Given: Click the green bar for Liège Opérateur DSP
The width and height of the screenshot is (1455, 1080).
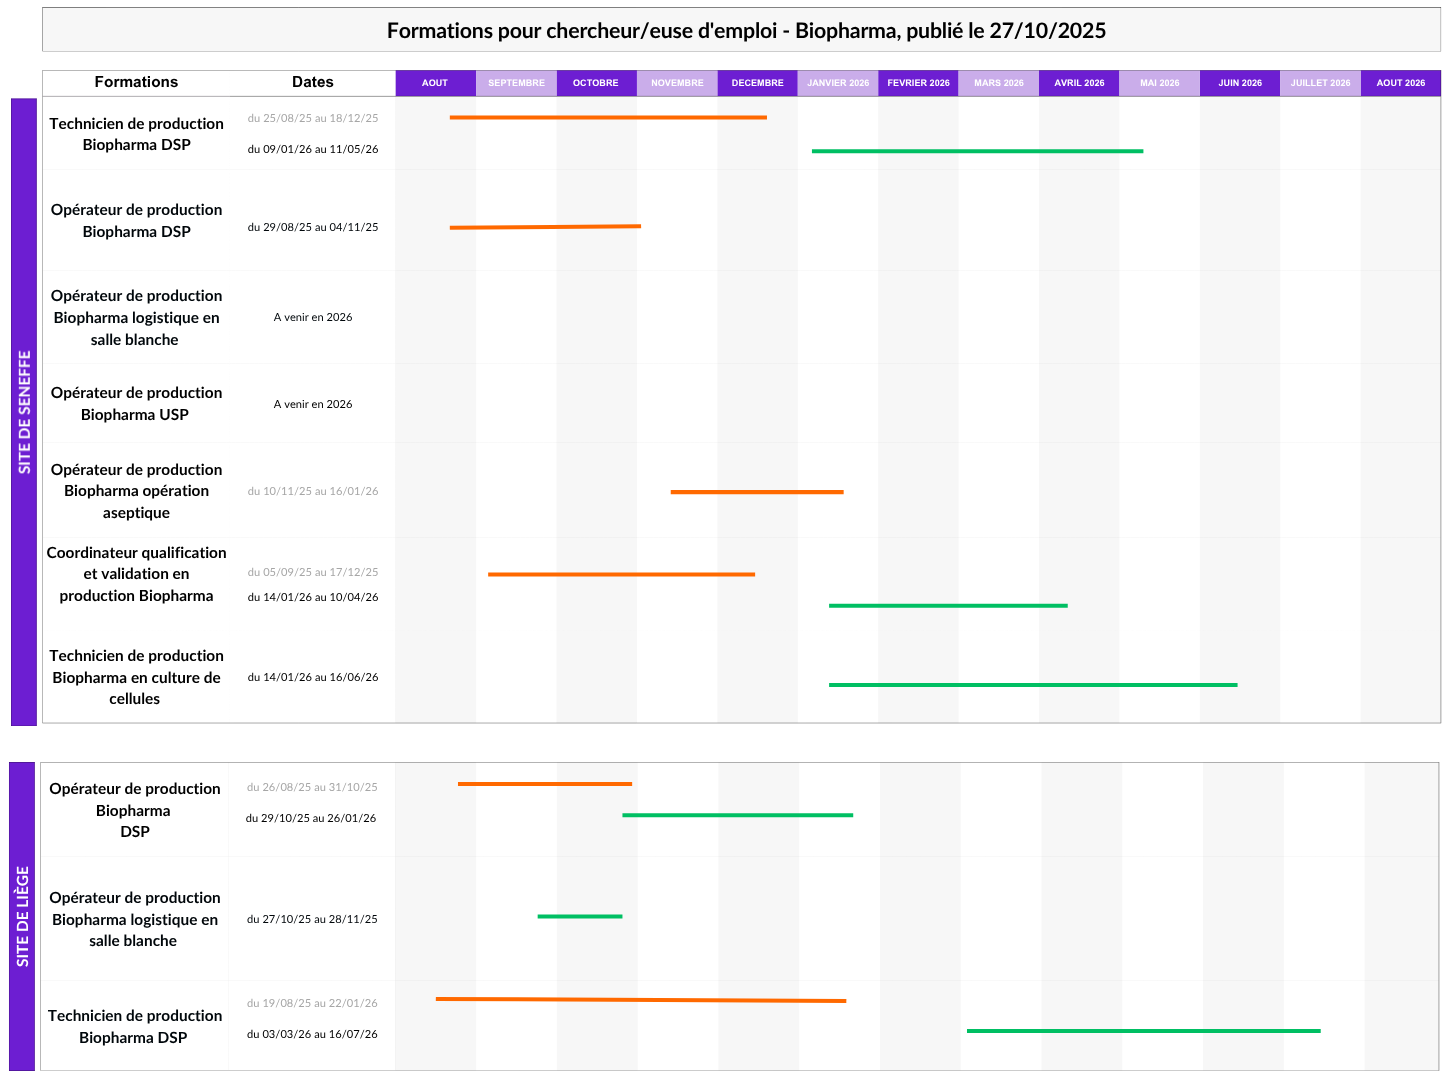Looking at the screenshot, I should (x=737, y=815).
